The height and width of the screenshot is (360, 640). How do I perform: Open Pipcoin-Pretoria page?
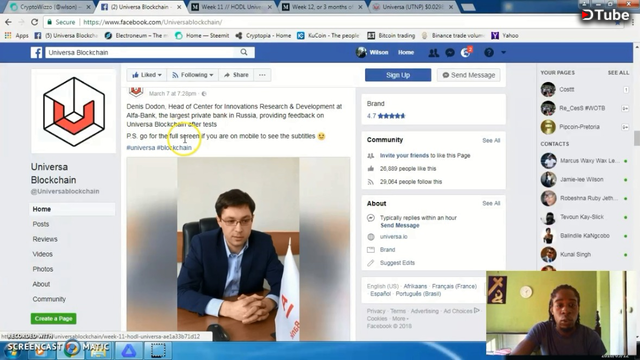[x=584, y=127]
